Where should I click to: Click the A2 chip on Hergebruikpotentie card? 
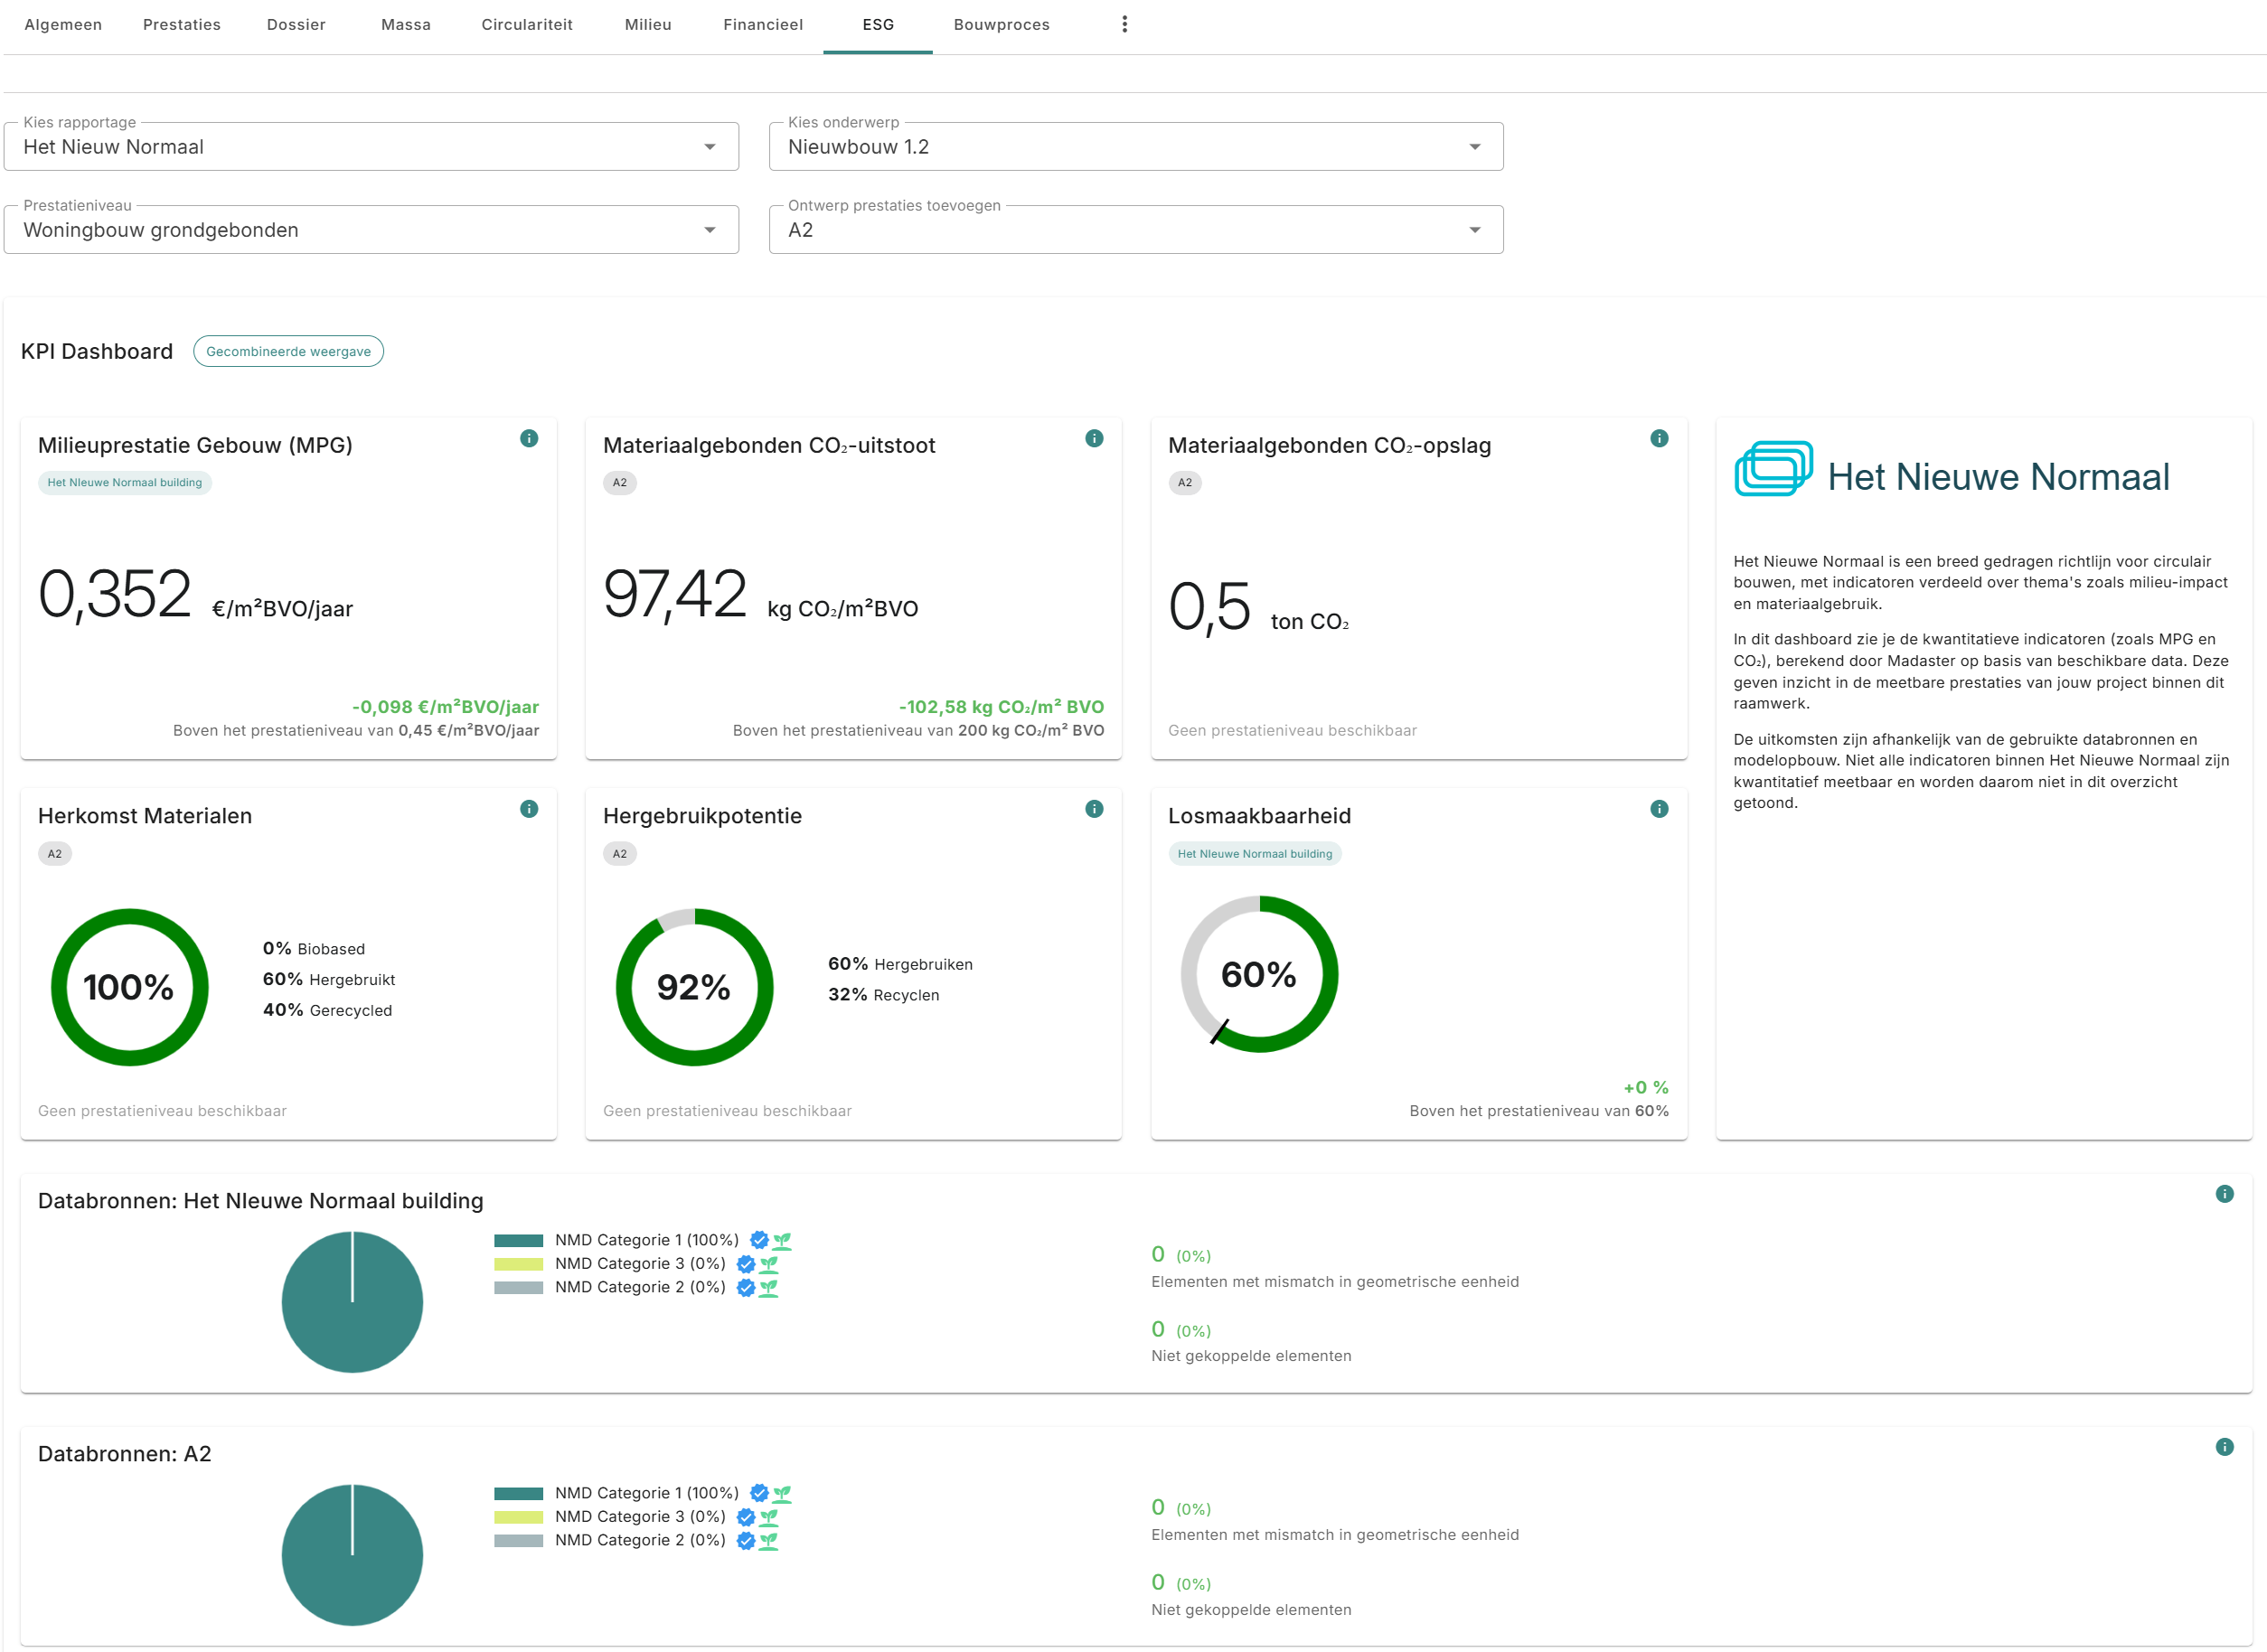[x=620, y=854]
